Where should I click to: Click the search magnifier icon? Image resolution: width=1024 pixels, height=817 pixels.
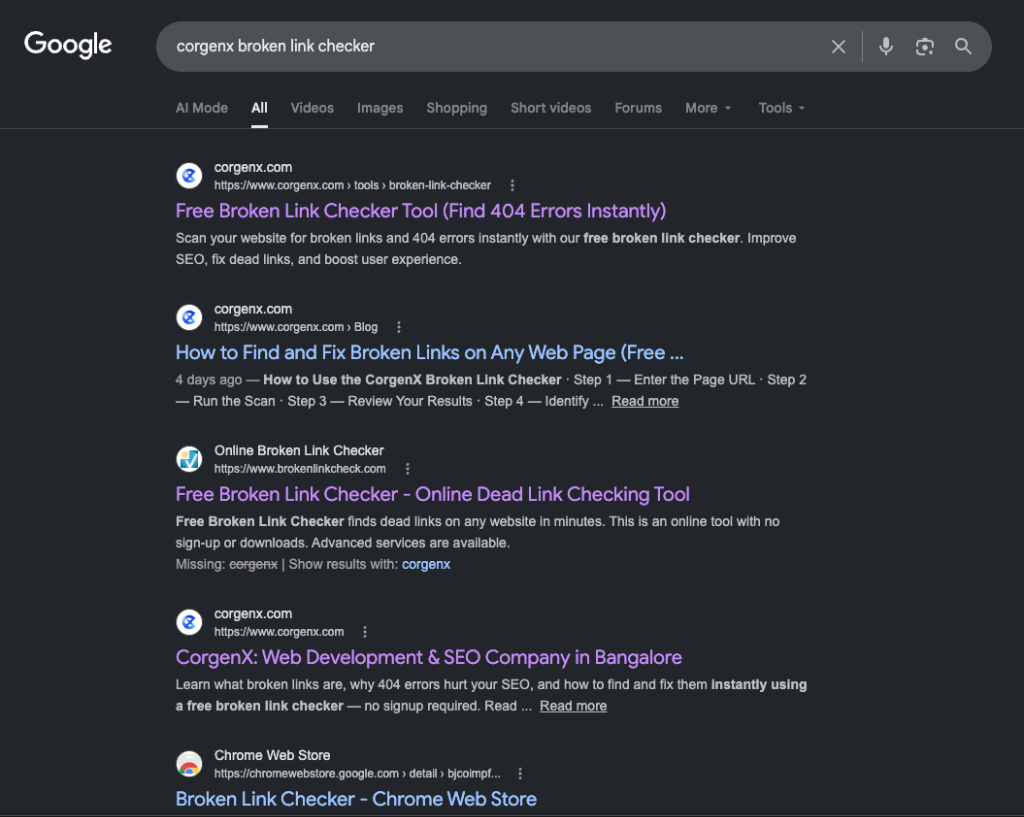click(962, 46)
